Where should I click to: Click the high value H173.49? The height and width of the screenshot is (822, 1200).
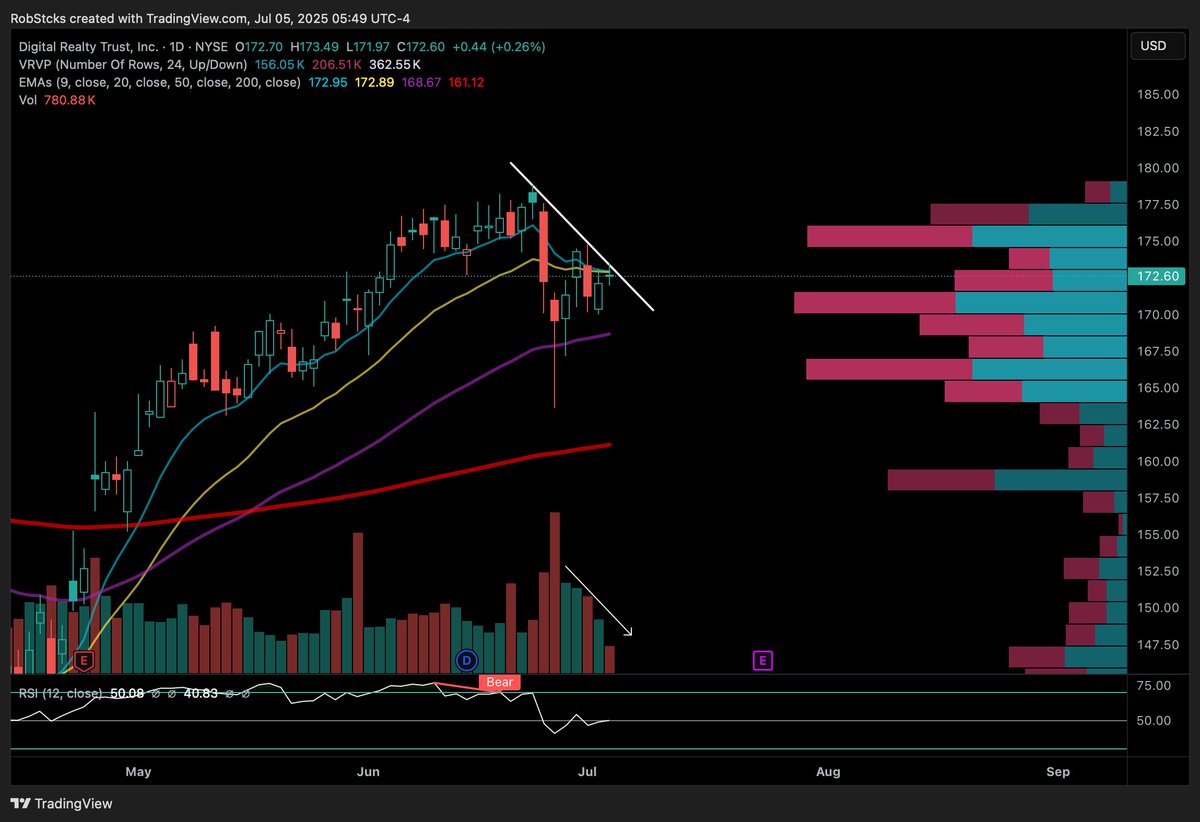(x=316, y=46)
